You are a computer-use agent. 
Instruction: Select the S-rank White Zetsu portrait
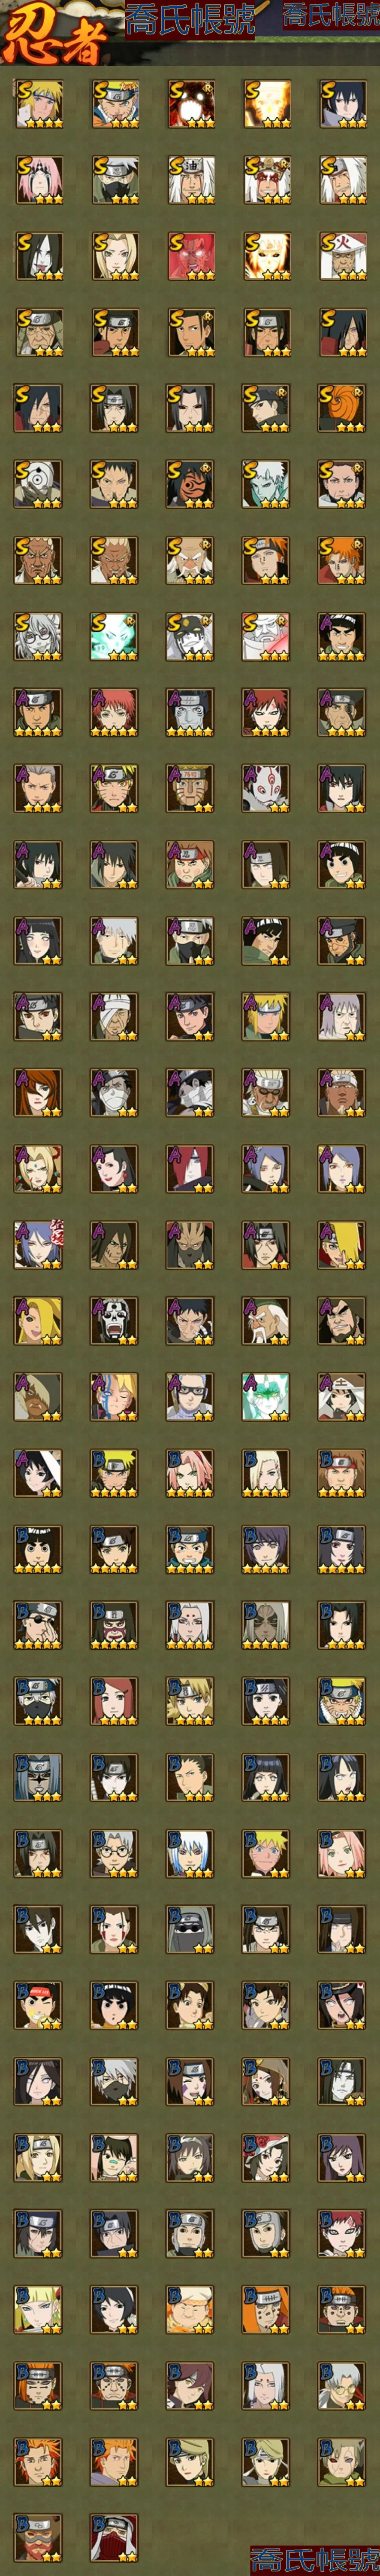[266, 484]
